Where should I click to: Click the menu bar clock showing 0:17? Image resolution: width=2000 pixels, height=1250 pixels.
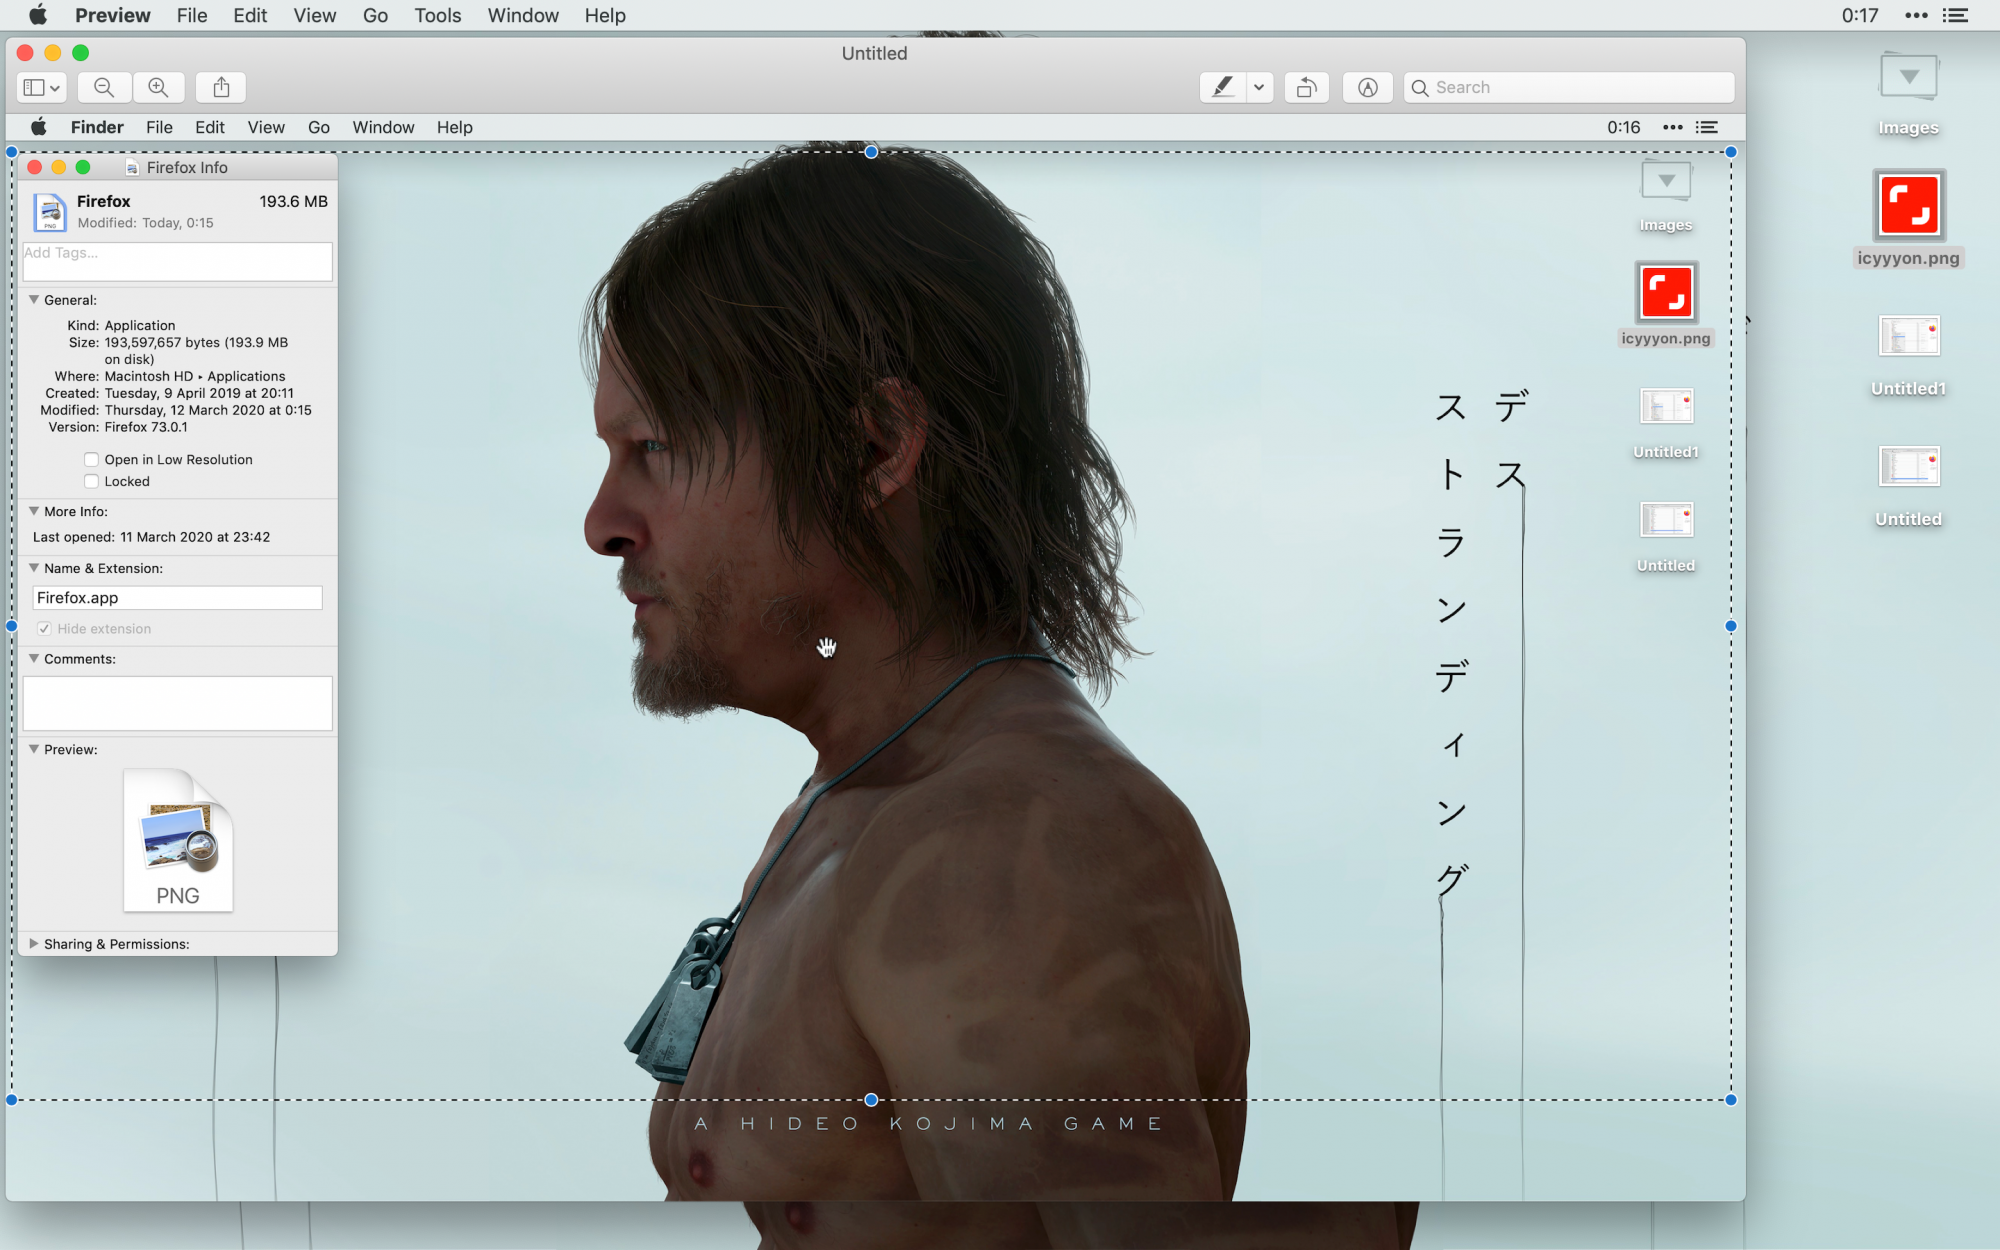pyautogui.click(x=1860, y=15)
